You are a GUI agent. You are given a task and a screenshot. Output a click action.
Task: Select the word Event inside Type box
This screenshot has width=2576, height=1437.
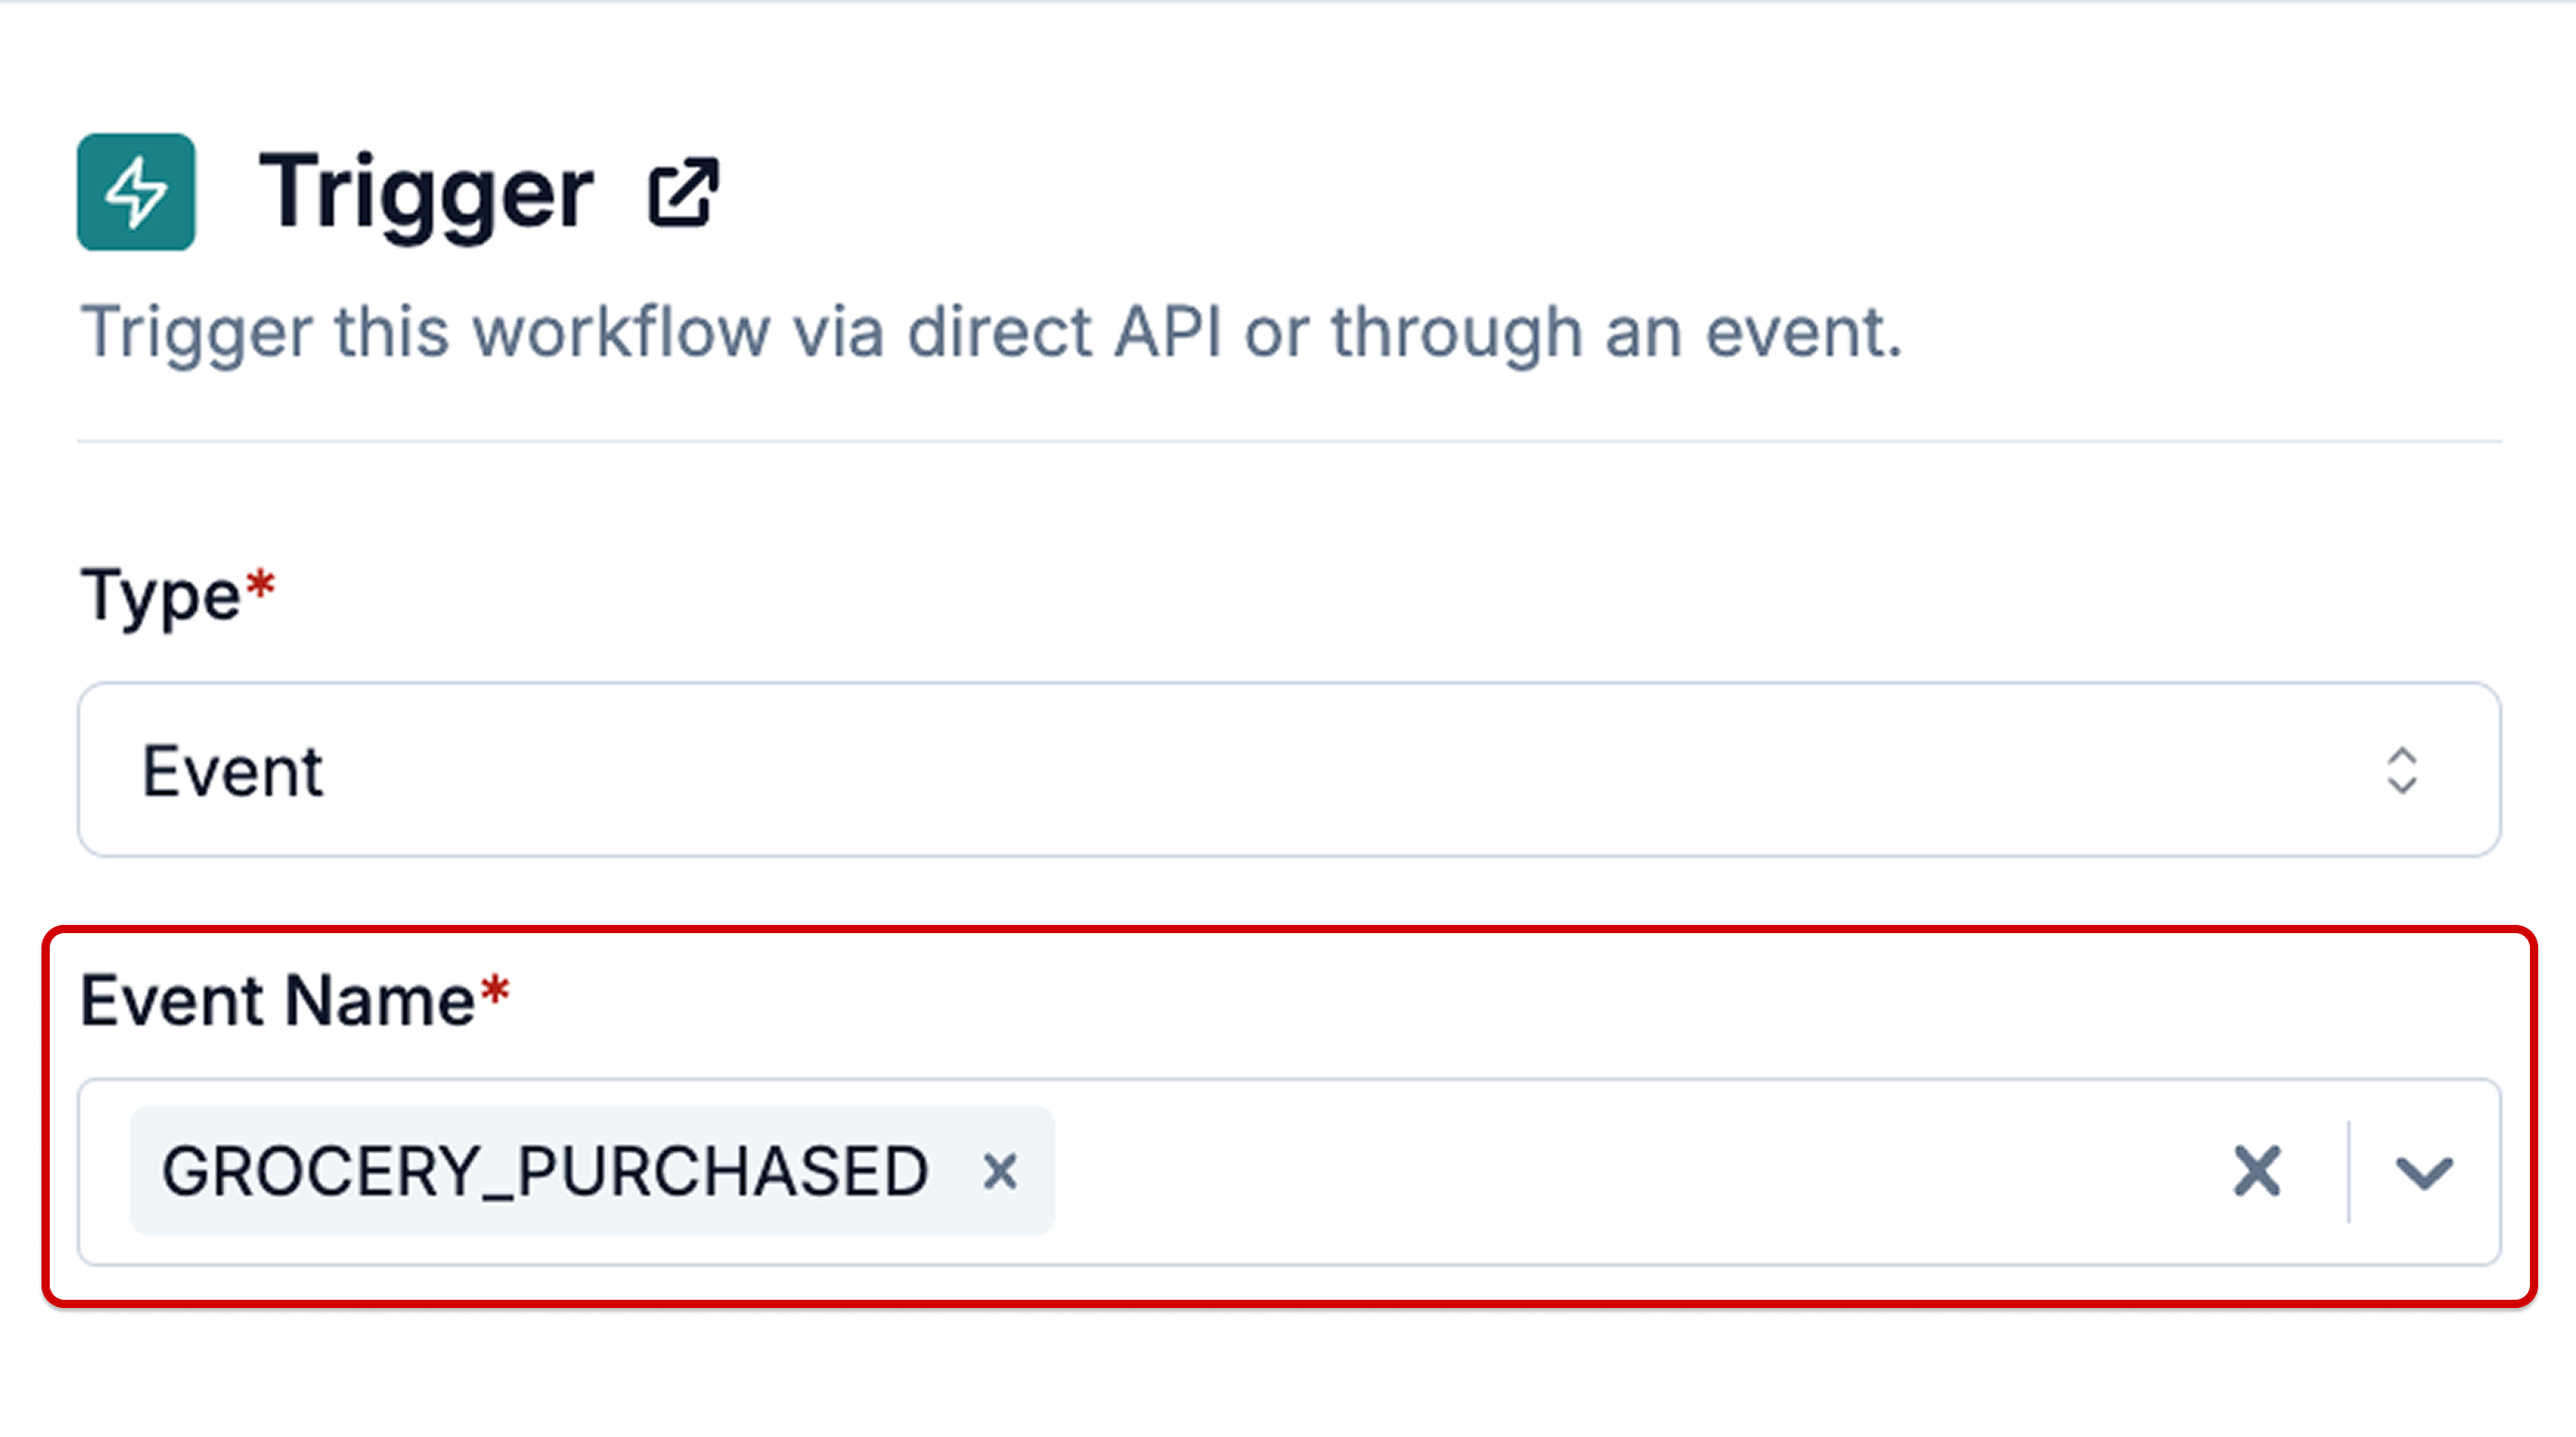pos(233,772)
